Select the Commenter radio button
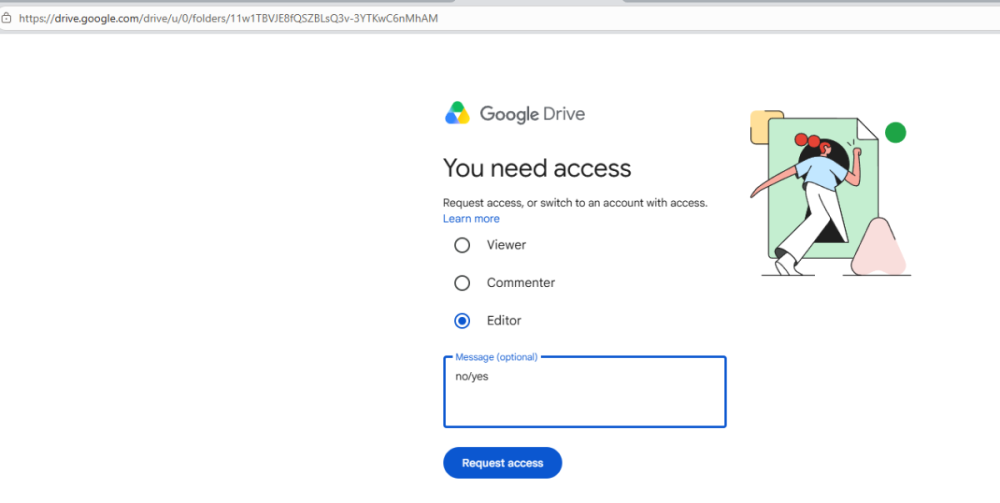Image resolution: width=1000 pixels, height=503 pixels. (x=462, y=282)
